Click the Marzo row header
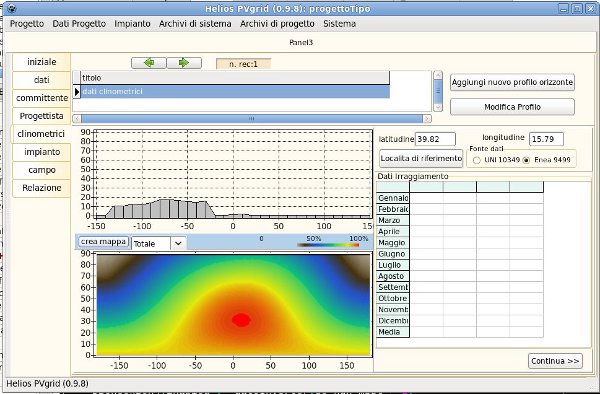This screenshot has height=394, width=600. (x=393, y=220)
